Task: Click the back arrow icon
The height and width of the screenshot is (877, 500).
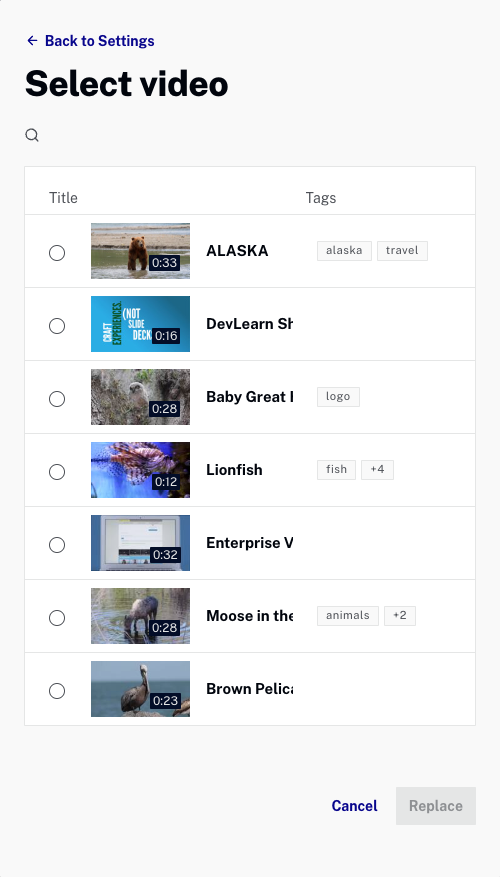Action: [x=32, y=41]
